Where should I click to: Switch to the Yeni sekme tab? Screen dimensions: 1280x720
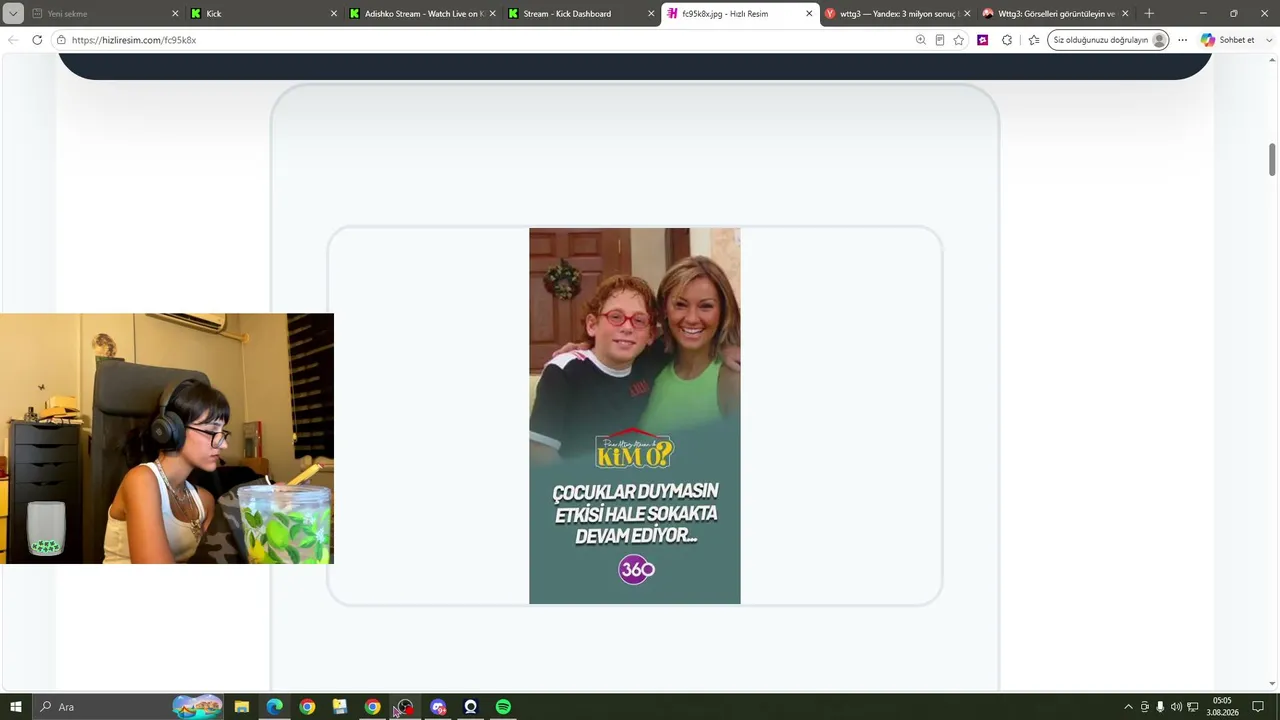coord(106,14)
